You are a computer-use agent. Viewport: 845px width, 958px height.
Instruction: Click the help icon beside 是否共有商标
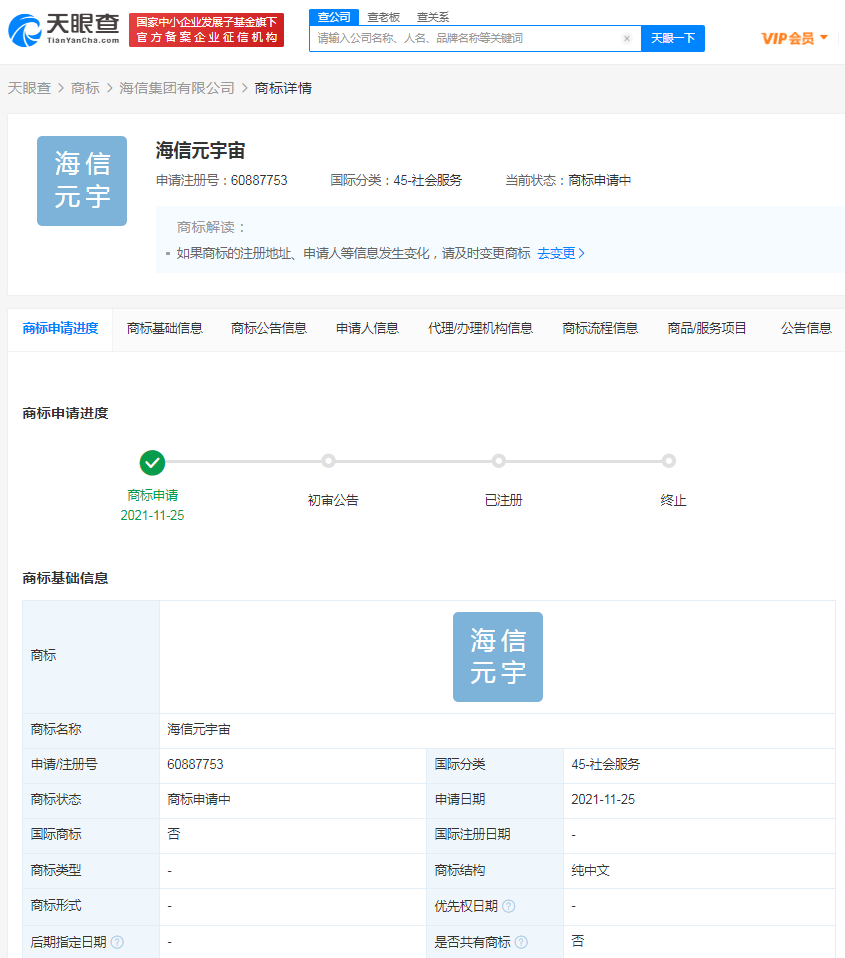(x=521, y=941)
